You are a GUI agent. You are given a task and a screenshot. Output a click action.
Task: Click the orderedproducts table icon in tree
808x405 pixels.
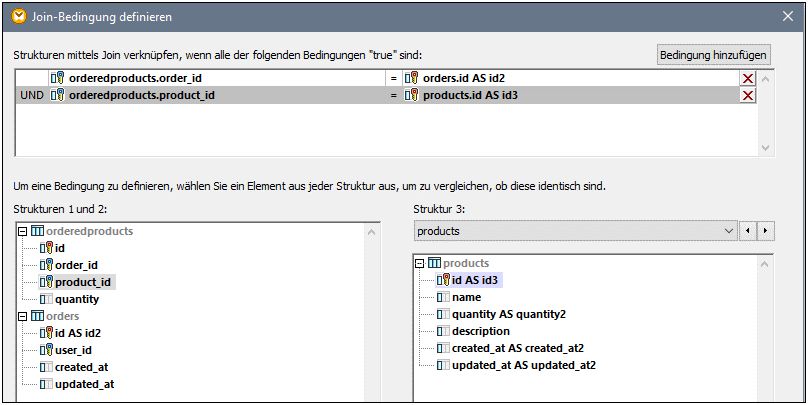click(37, 231)
